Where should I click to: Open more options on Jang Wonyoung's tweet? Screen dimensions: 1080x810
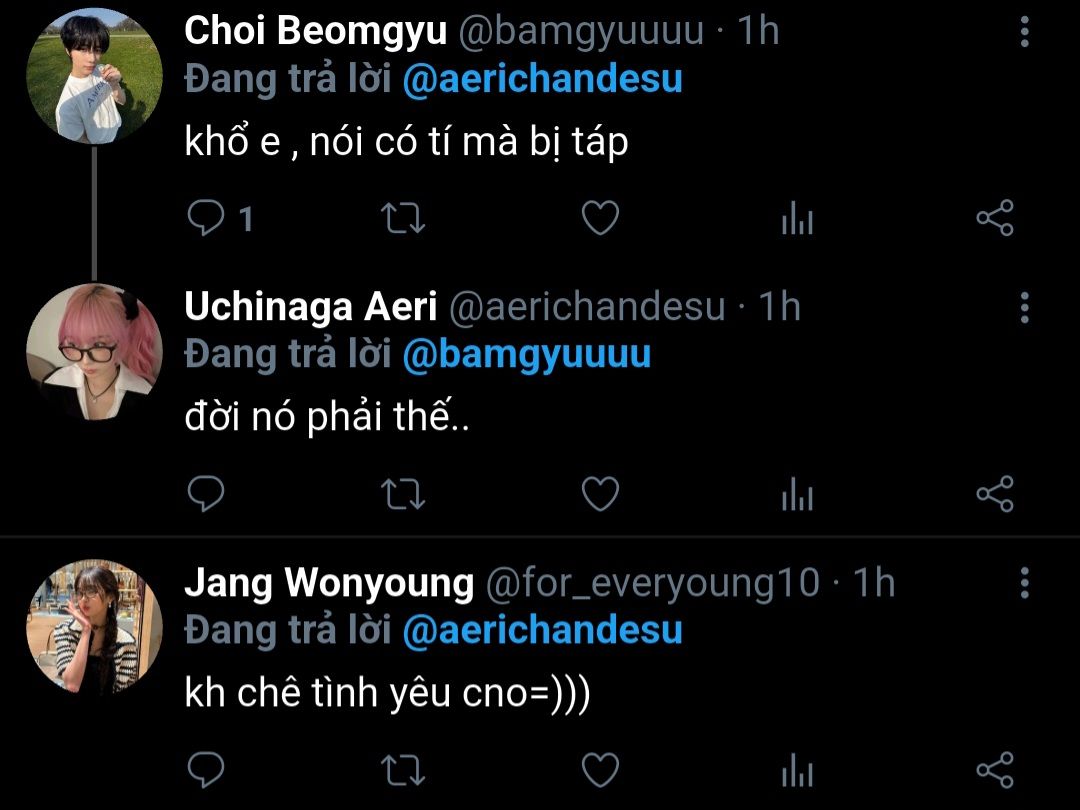click(1024, 582)
